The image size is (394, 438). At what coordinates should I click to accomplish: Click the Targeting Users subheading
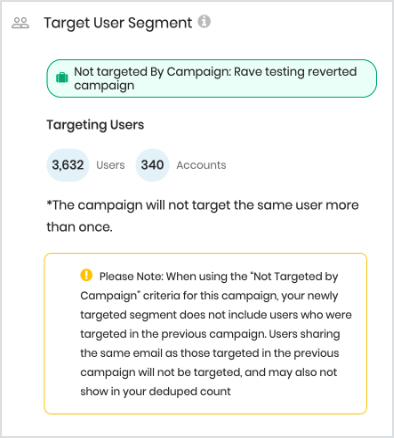[x=95, y=125]
